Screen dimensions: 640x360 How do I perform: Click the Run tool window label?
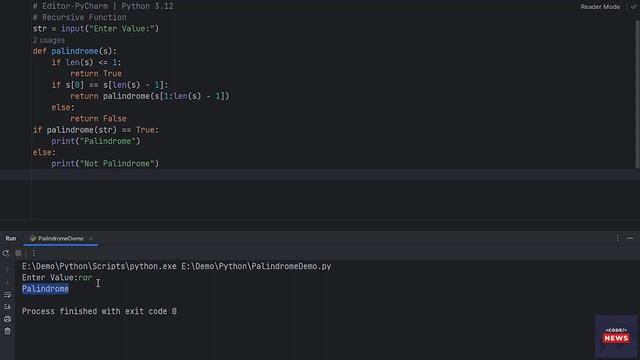point(11,238)
